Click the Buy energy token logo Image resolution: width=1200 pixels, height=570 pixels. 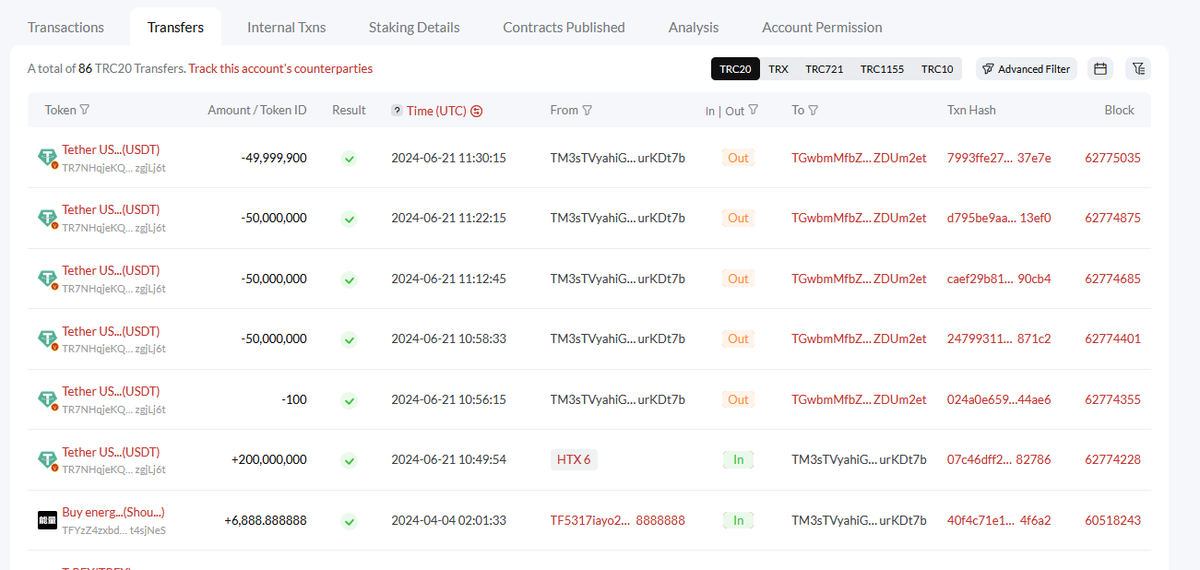pos(47,520)
